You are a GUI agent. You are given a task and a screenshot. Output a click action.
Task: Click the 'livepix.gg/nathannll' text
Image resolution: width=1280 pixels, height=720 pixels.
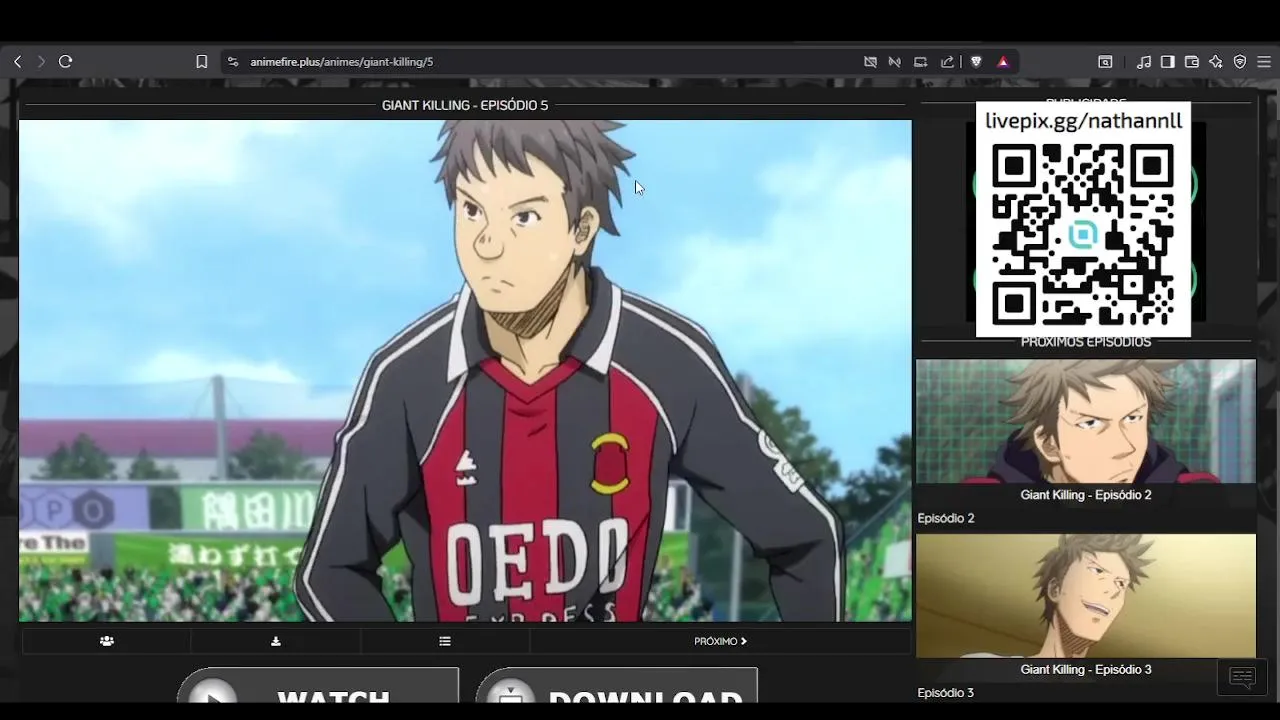tap(1084, 121)
